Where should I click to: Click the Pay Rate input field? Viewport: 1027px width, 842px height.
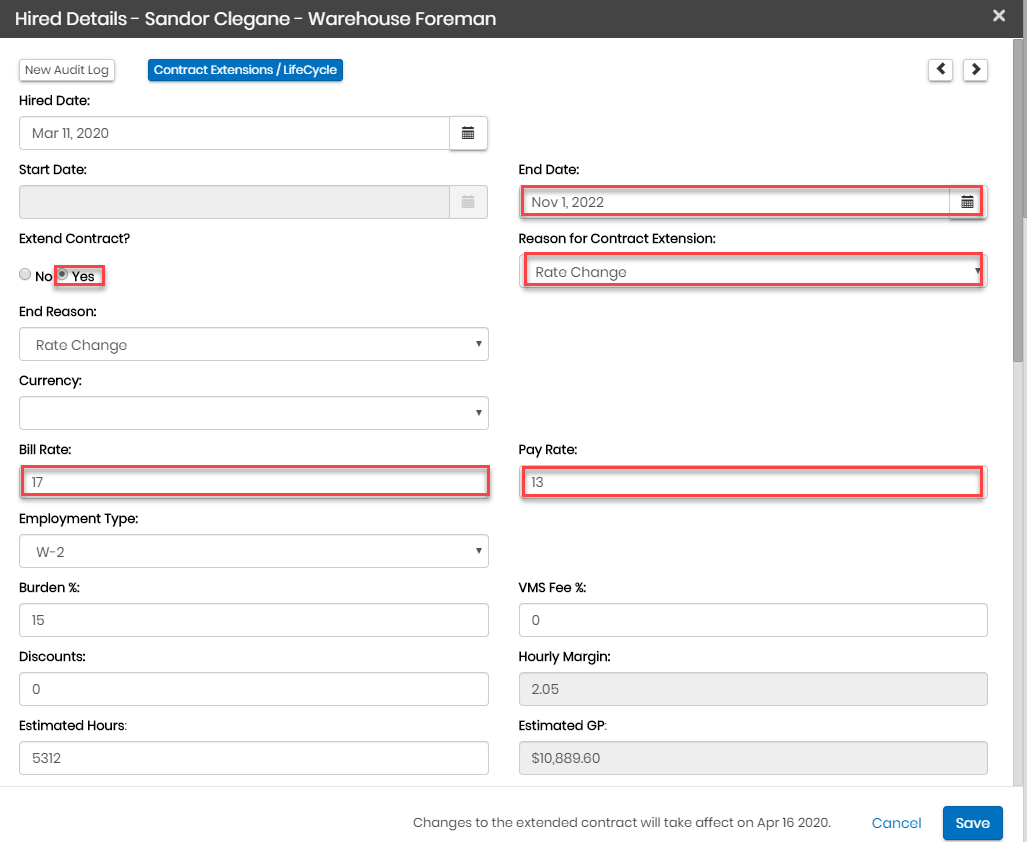(752, 482)
